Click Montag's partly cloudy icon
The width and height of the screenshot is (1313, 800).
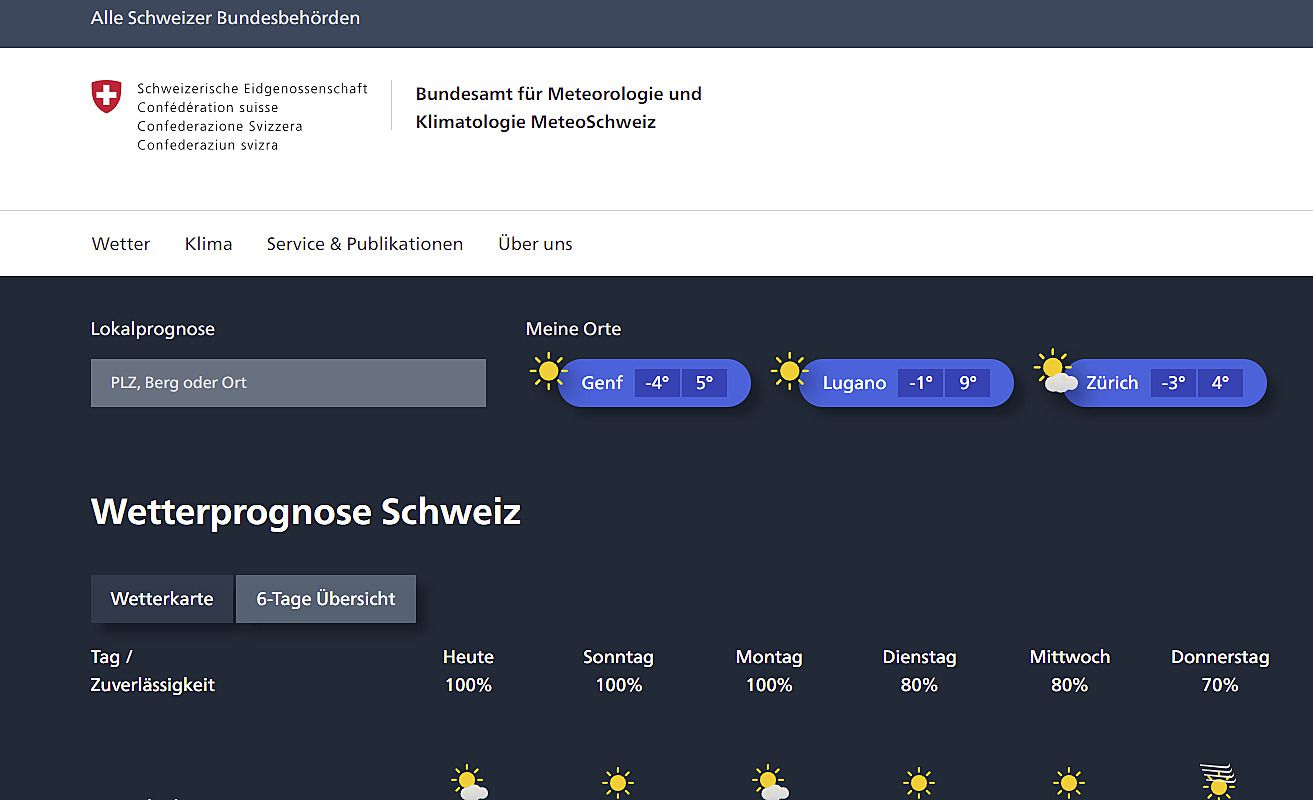point(769,782)
